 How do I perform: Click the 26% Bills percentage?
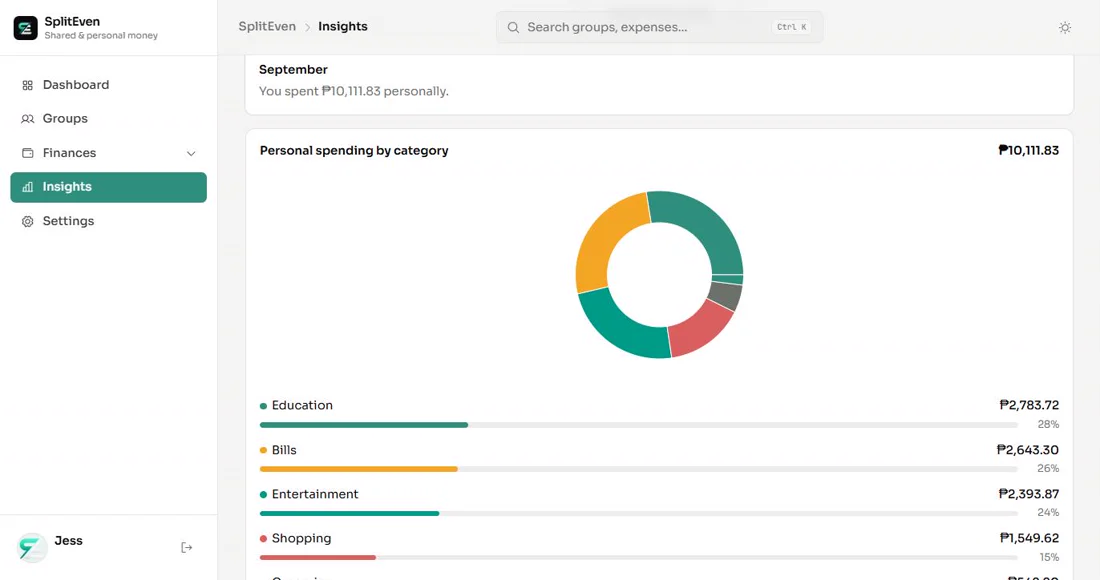coord(1048,468)
